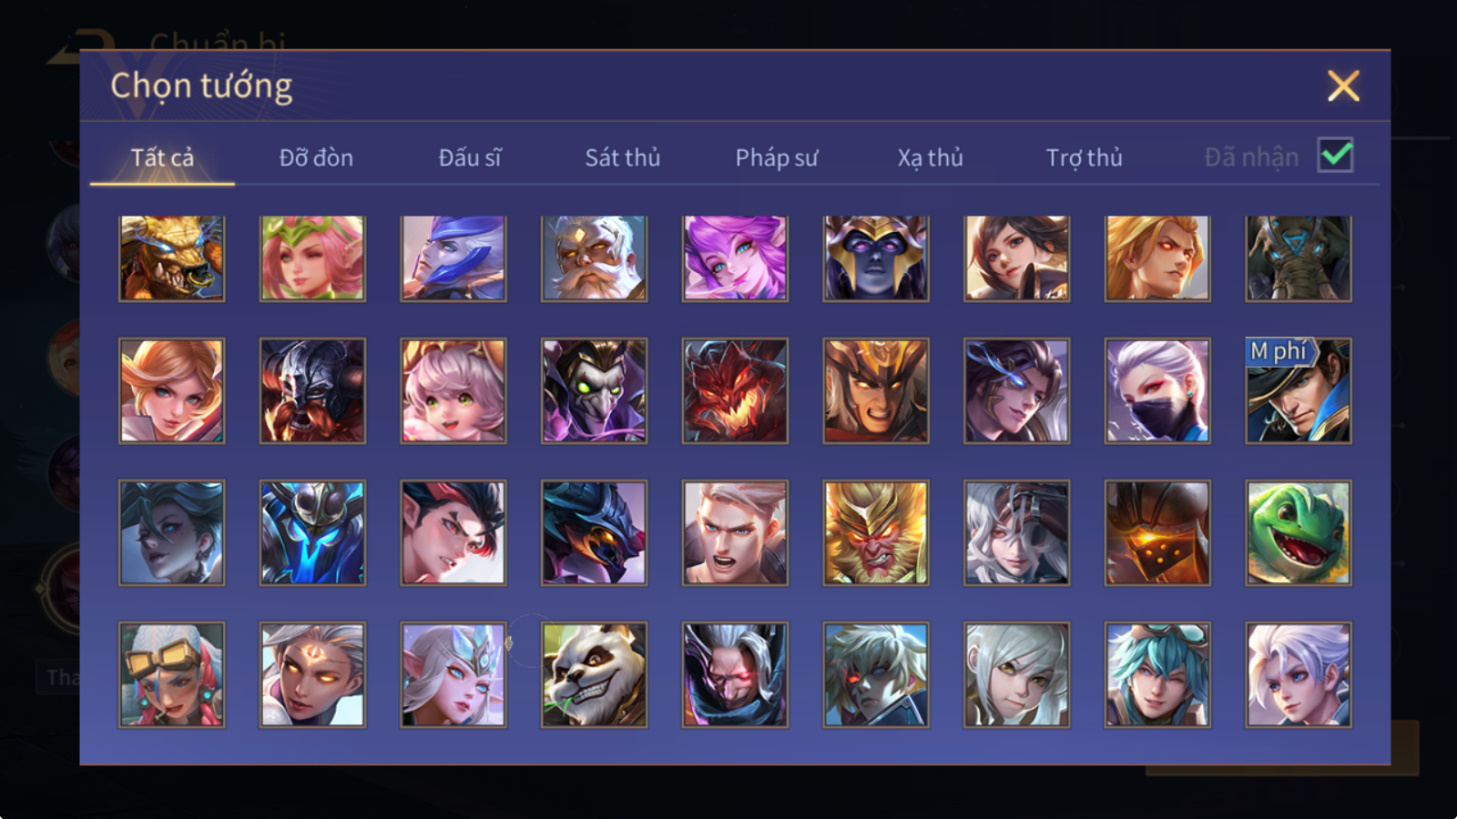Switch to the 'Đỡ đòn' tab
1457x819 pixels.
(x=316, y=158)
